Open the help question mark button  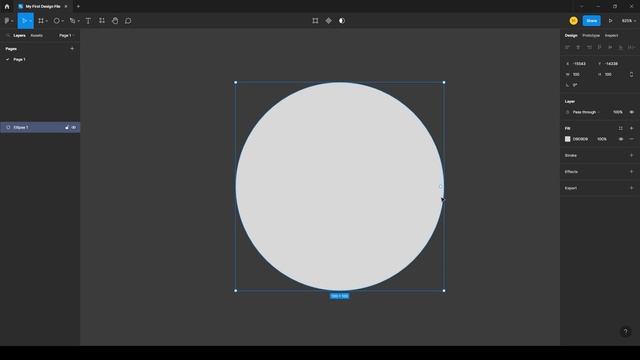coord(625,331)
